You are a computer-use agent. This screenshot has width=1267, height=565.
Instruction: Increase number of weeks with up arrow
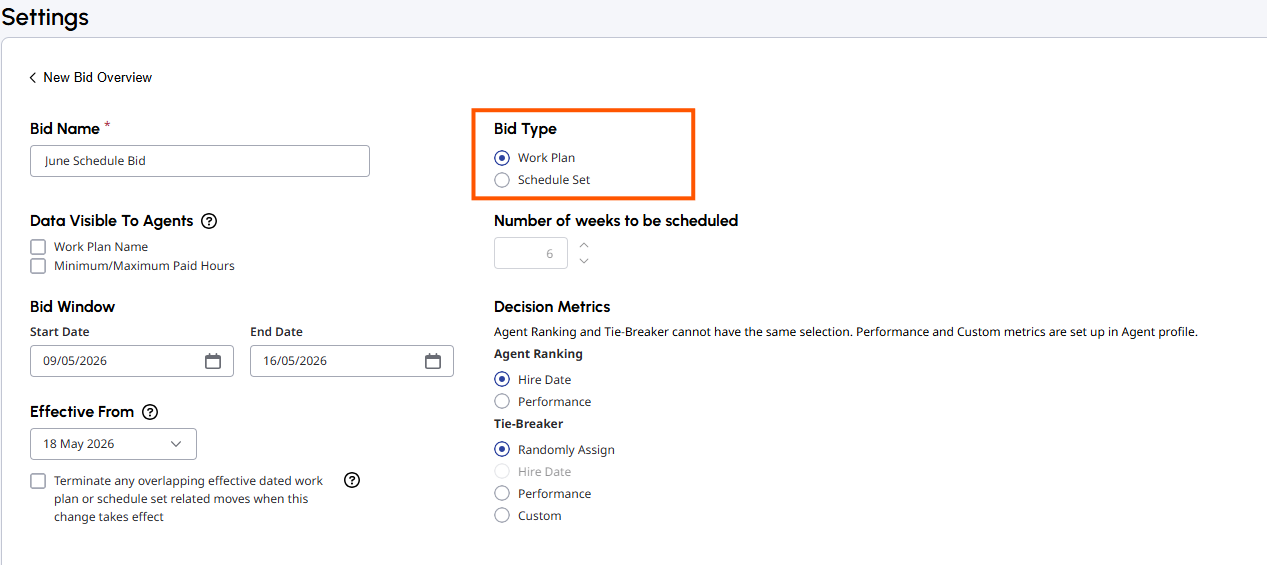coord(584,245)
